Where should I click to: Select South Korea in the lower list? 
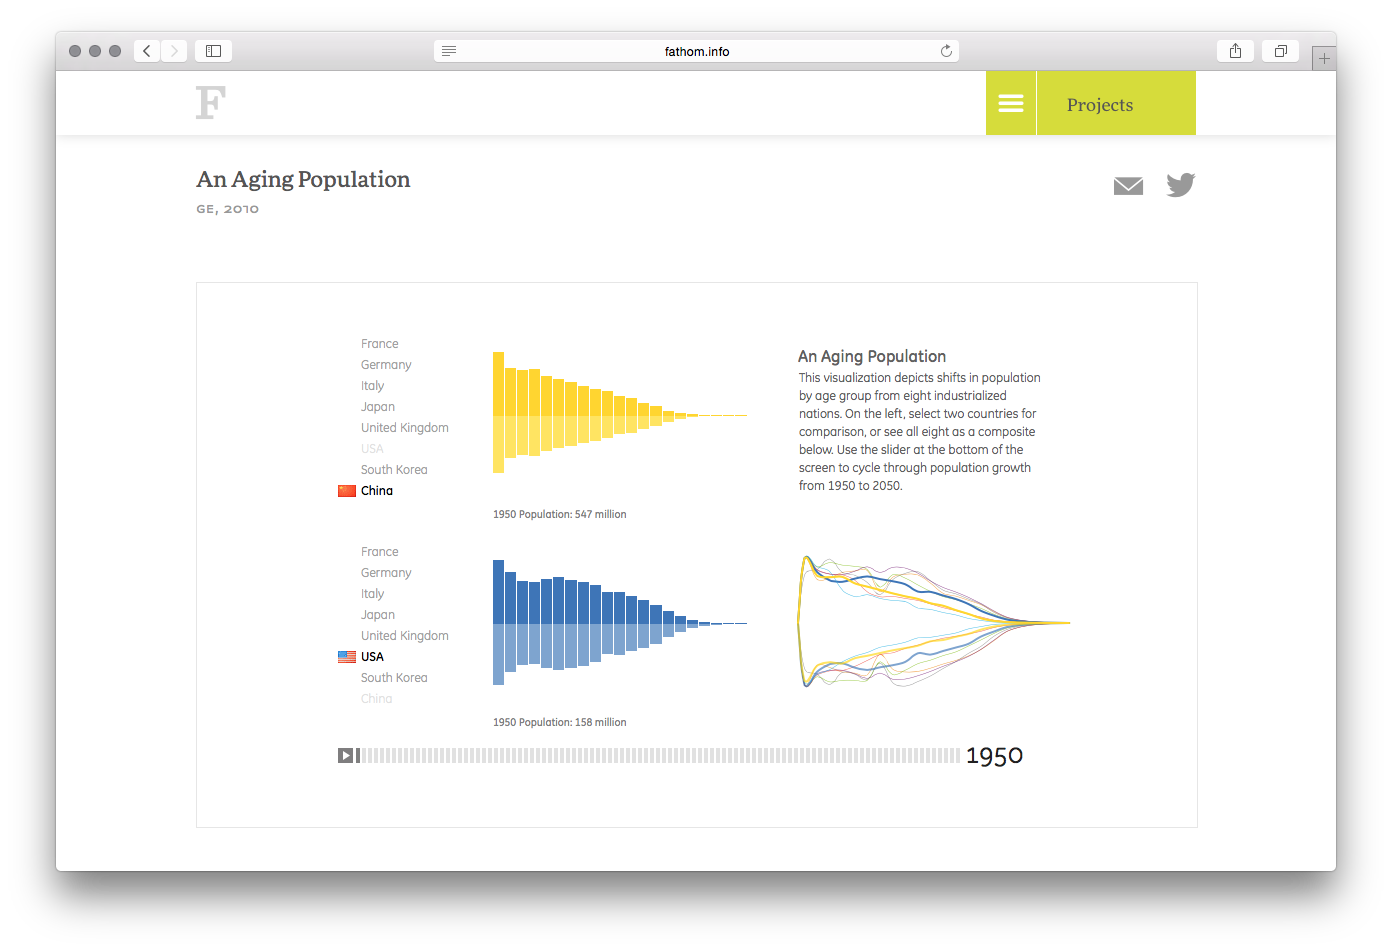394,677
